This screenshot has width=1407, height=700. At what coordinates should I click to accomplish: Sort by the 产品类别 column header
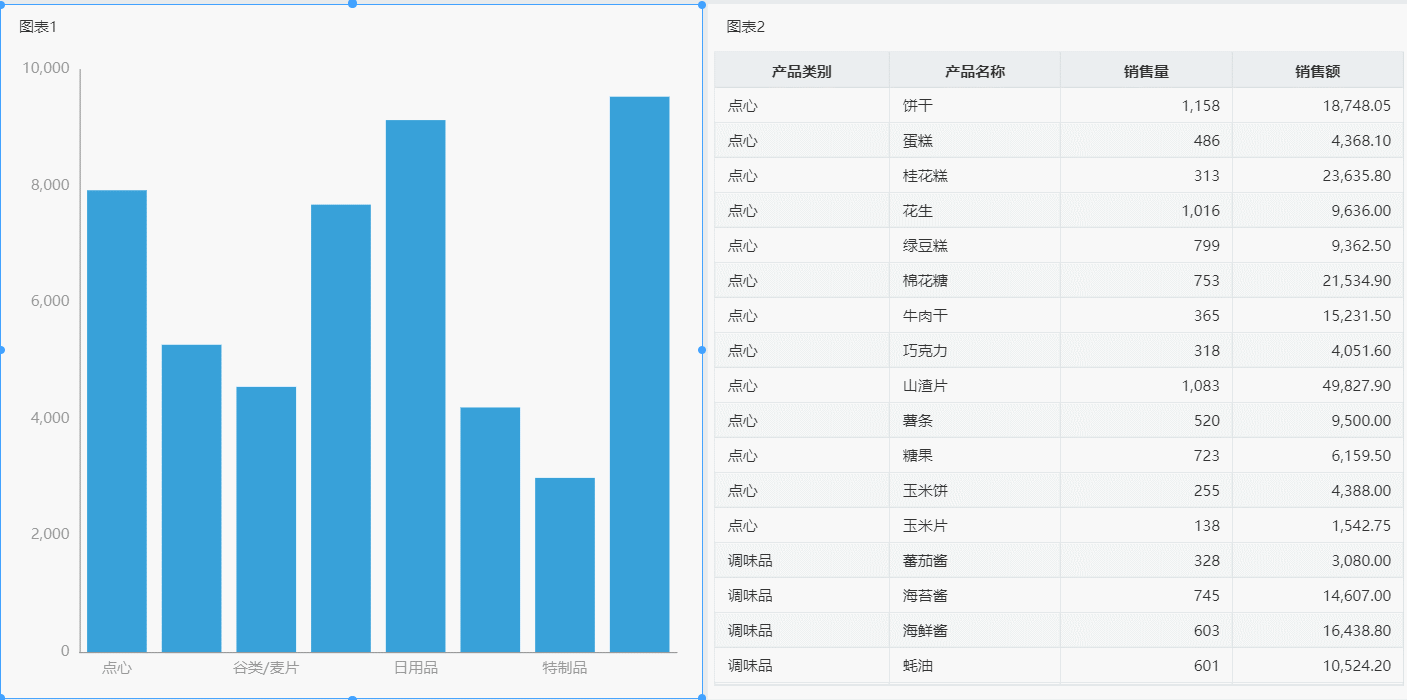(x=801, y=71)
